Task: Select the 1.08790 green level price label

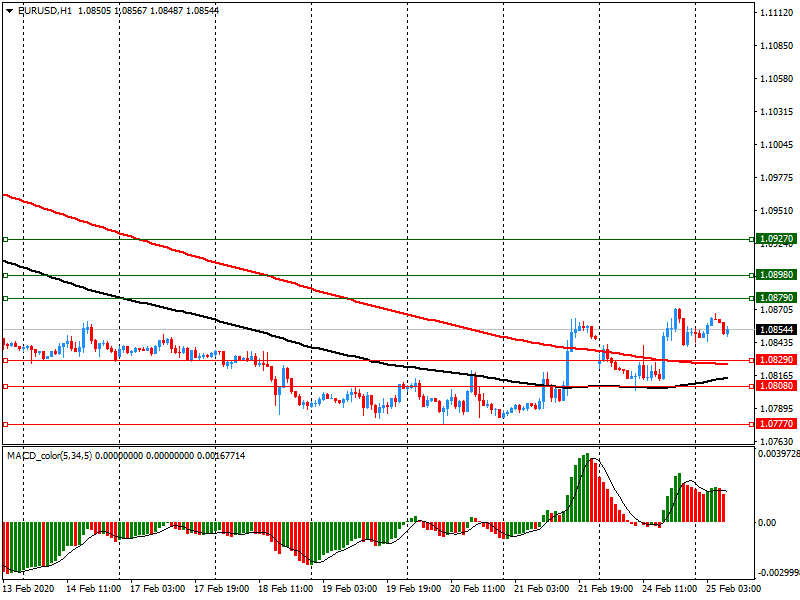Action: (776, 297)
